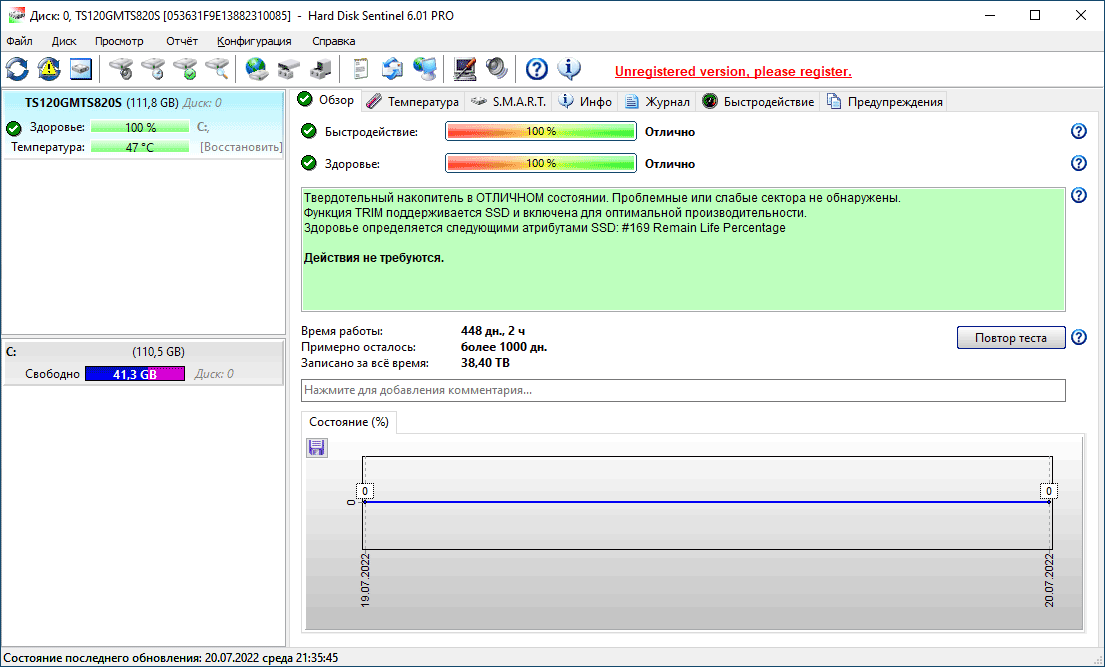Click the globe-over-disk toolbar icon
1105x667 pixels.
257,69
